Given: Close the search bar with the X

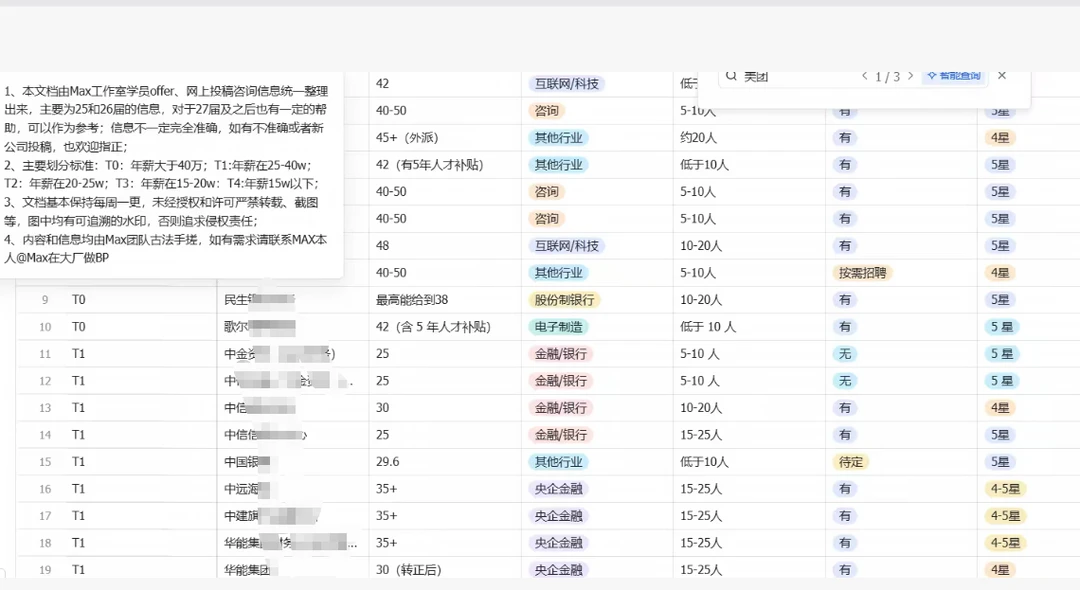Looking at the screenshot, I should click(x=1002, y=76).
